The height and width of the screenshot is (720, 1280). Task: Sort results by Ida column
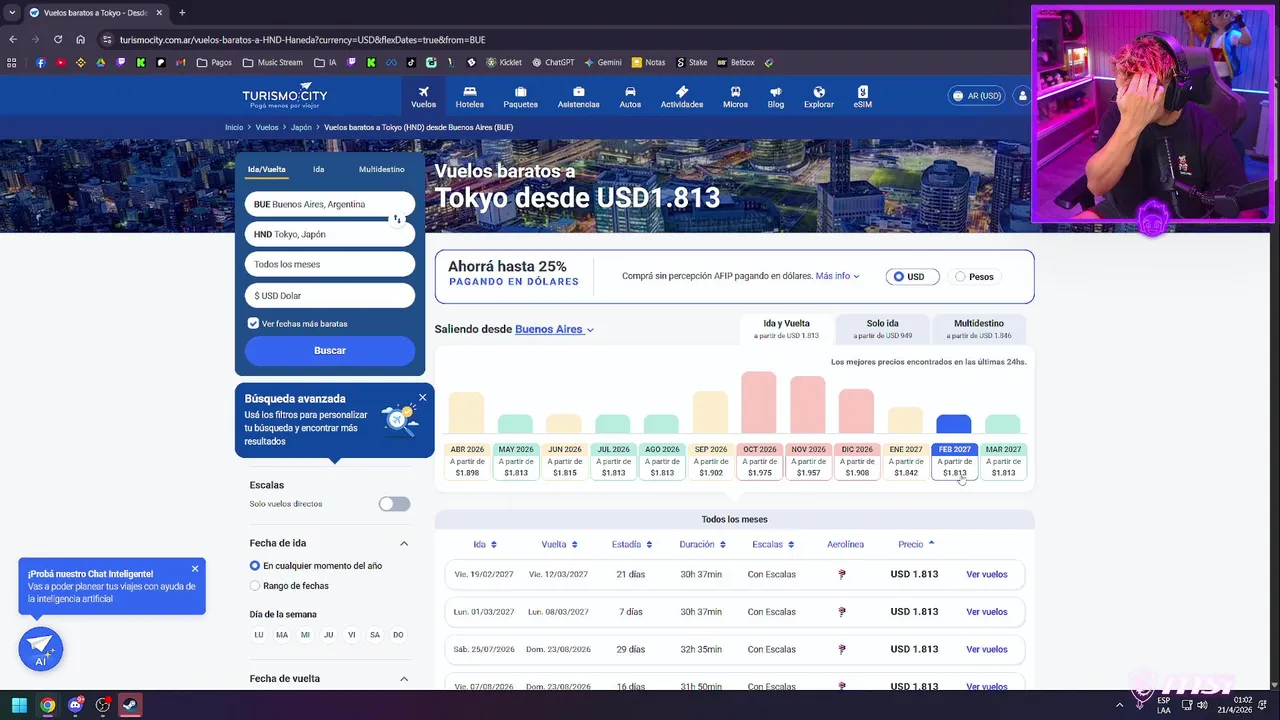coord(485,544)
